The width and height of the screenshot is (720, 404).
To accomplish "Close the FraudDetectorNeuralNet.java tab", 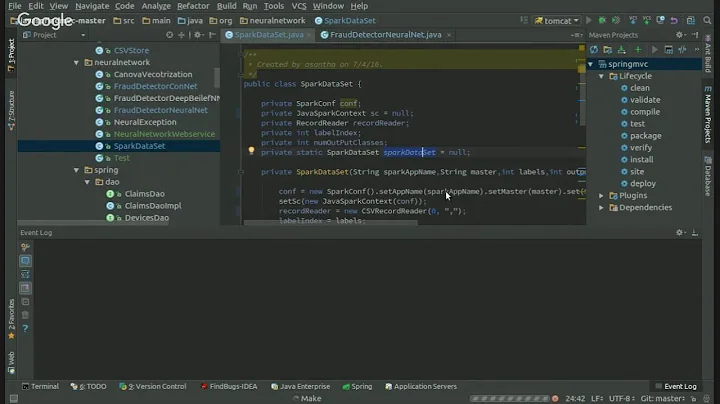I will click(x=449, y=35).
